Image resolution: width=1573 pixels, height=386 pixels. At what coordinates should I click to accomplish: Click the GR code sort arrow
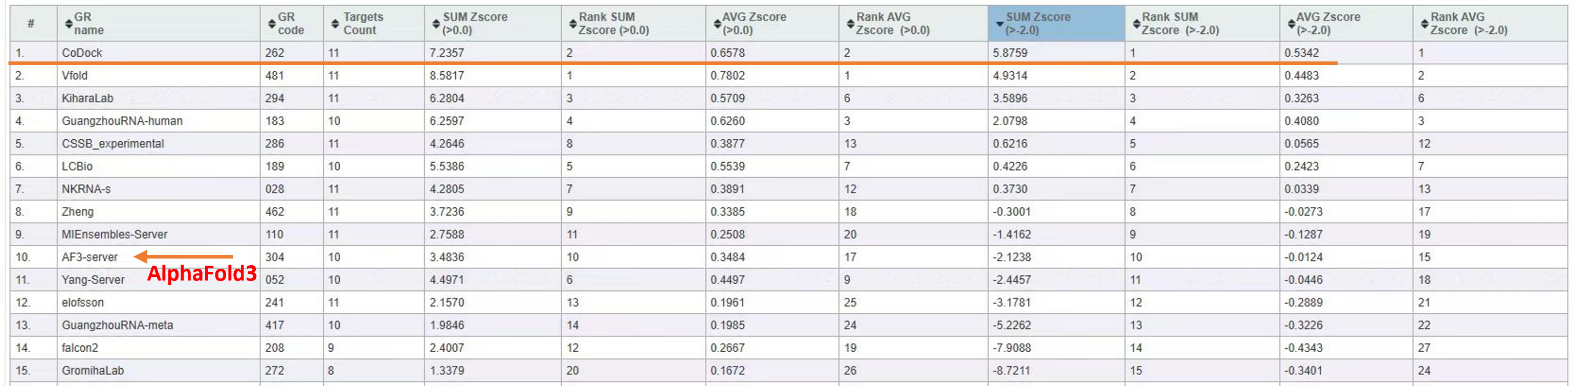[272, 23]
